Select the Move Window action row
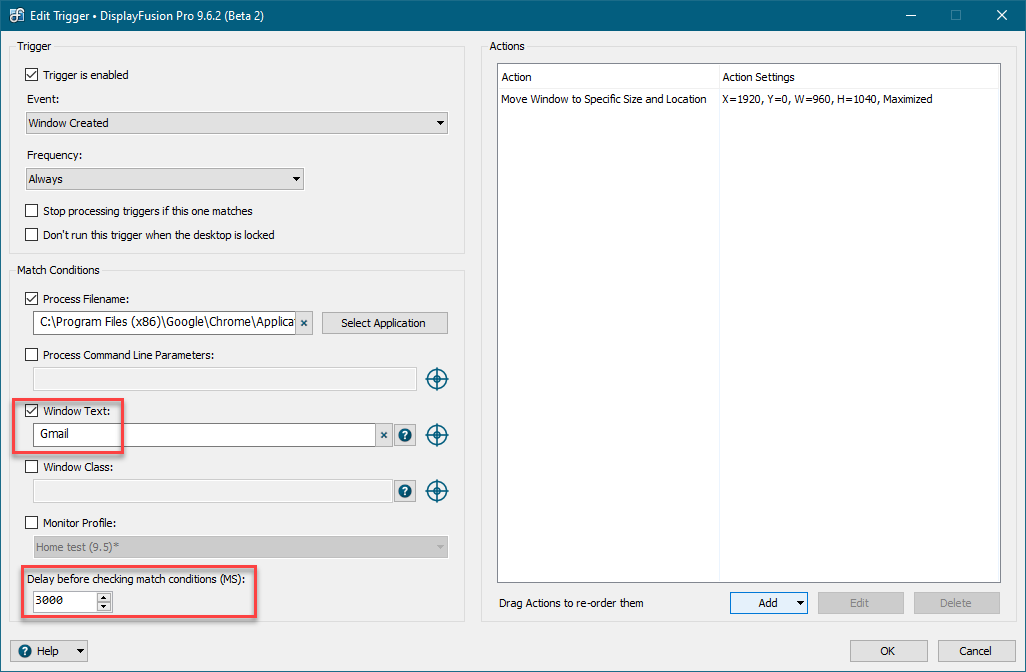This screenshot has width=1026, height=672. point(604,99)
